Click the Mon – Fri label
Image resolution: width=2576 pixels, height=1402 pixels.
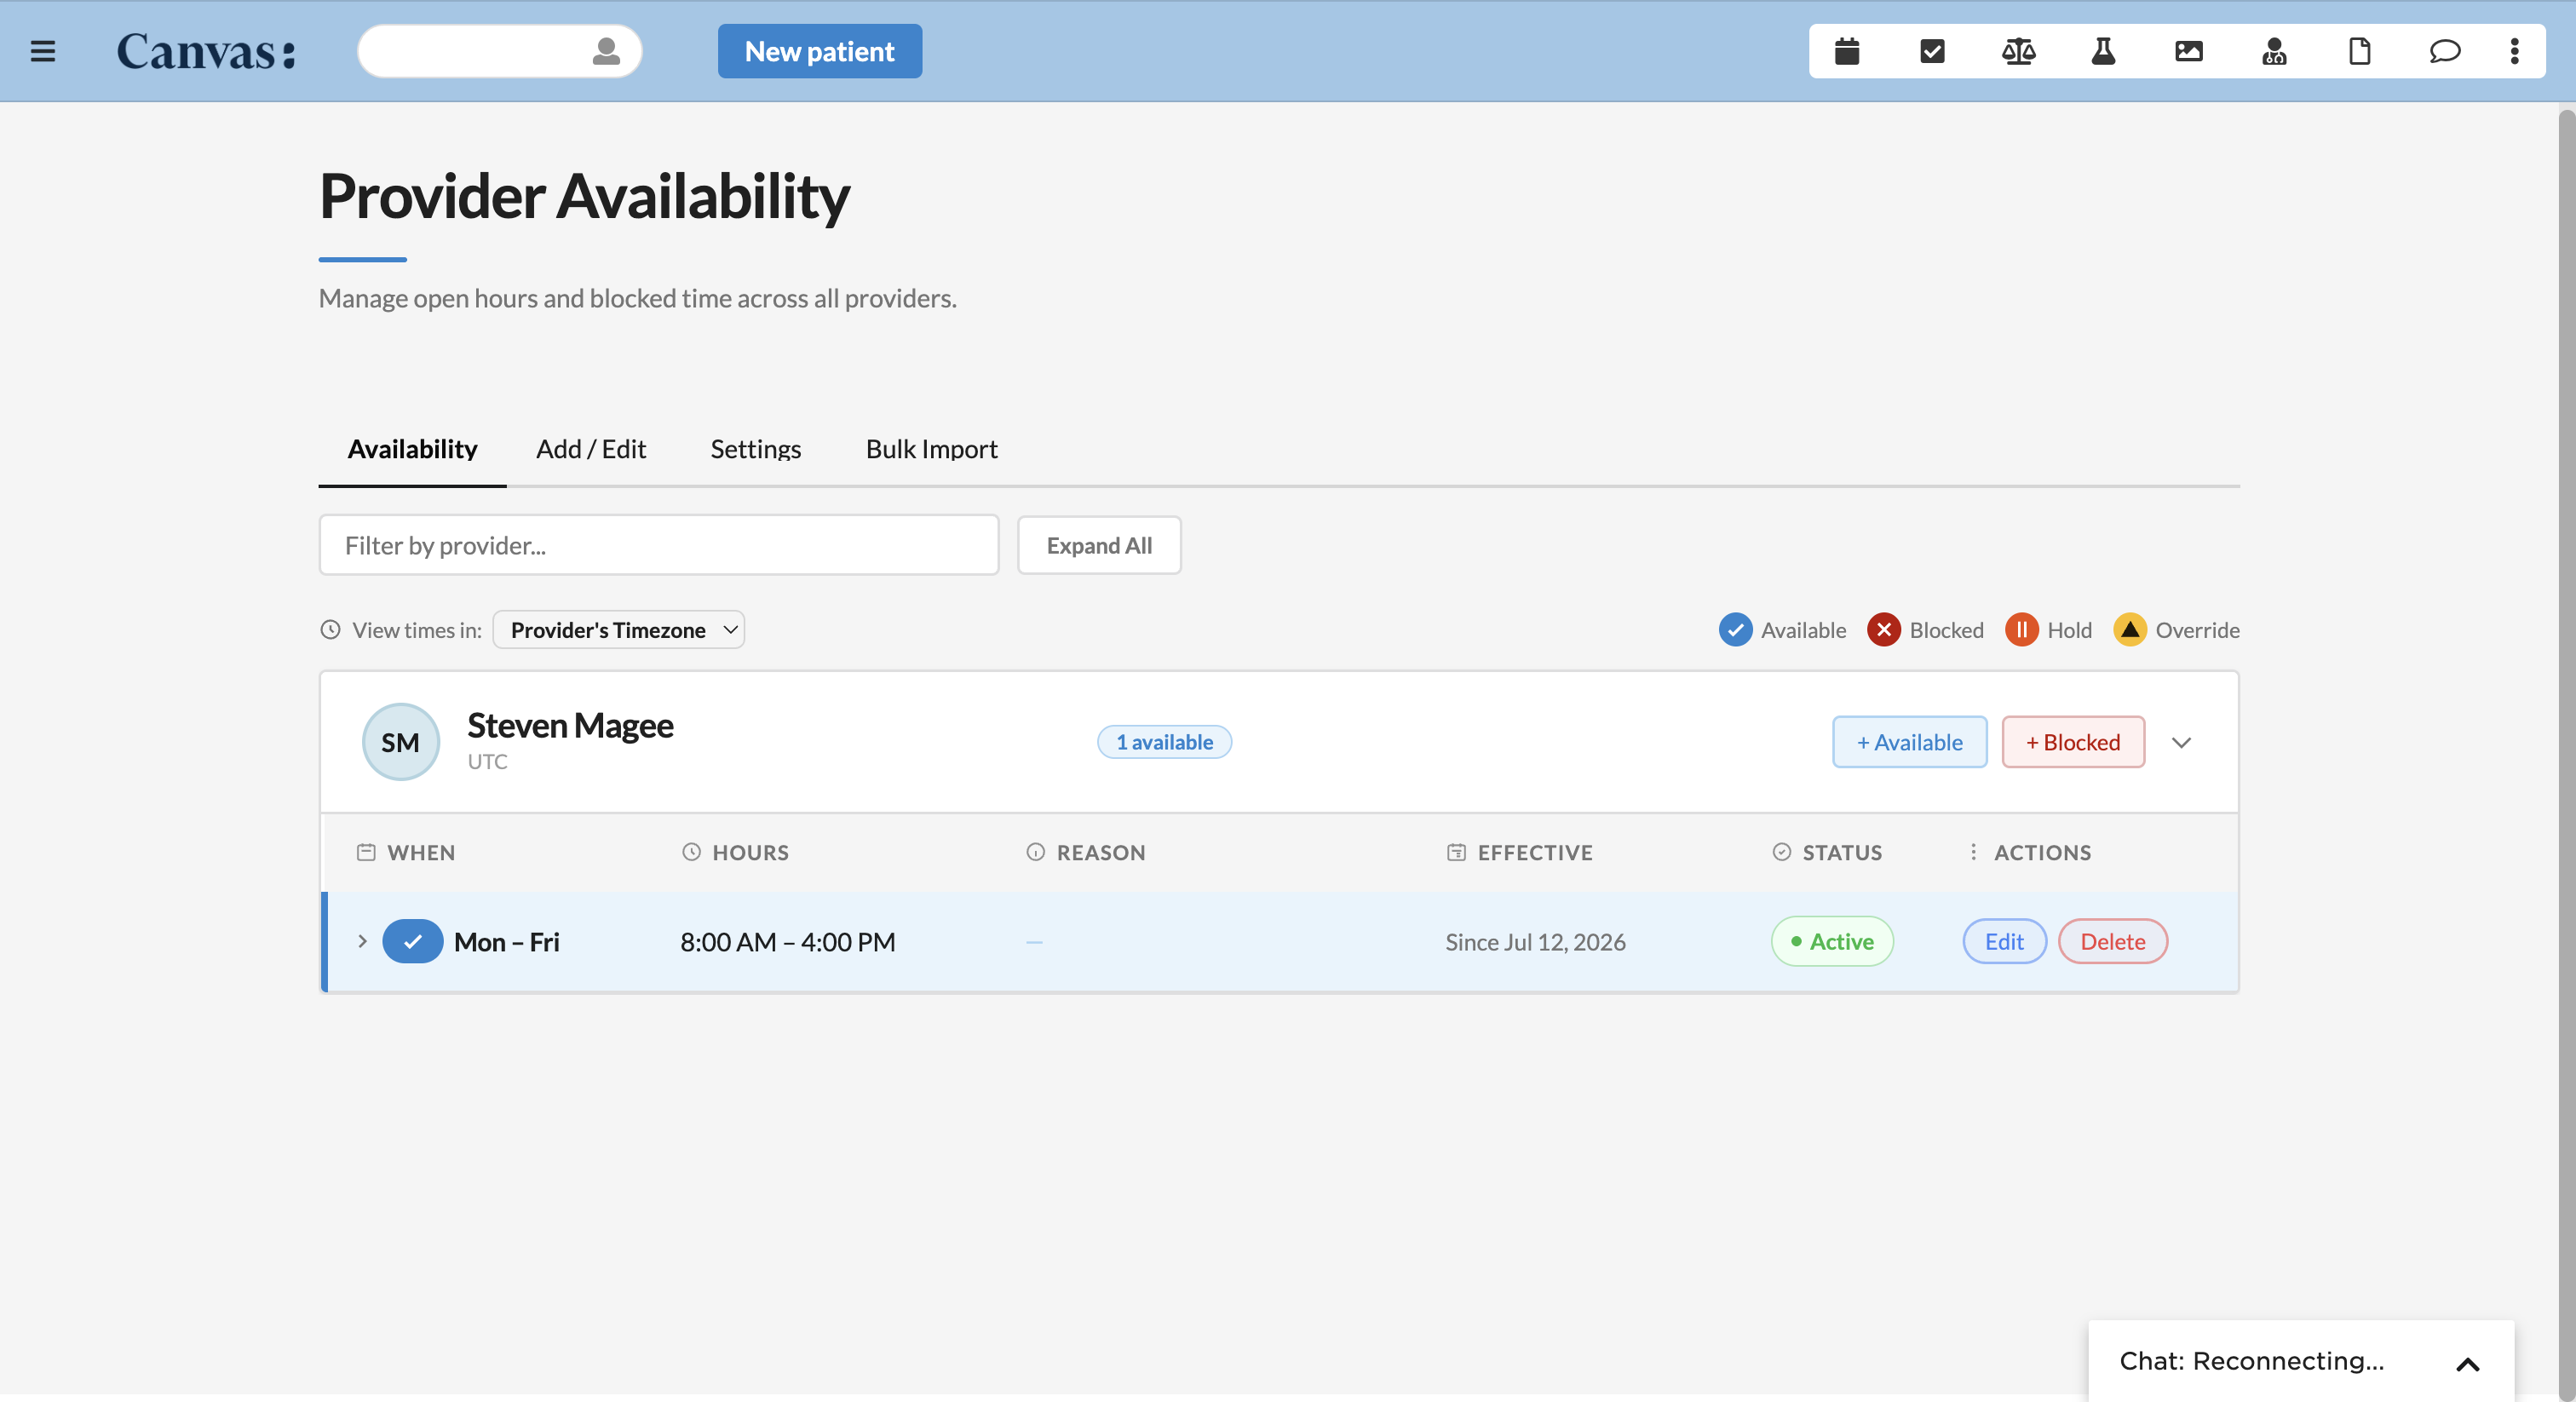pyautogui.click(x=507, y=941)
